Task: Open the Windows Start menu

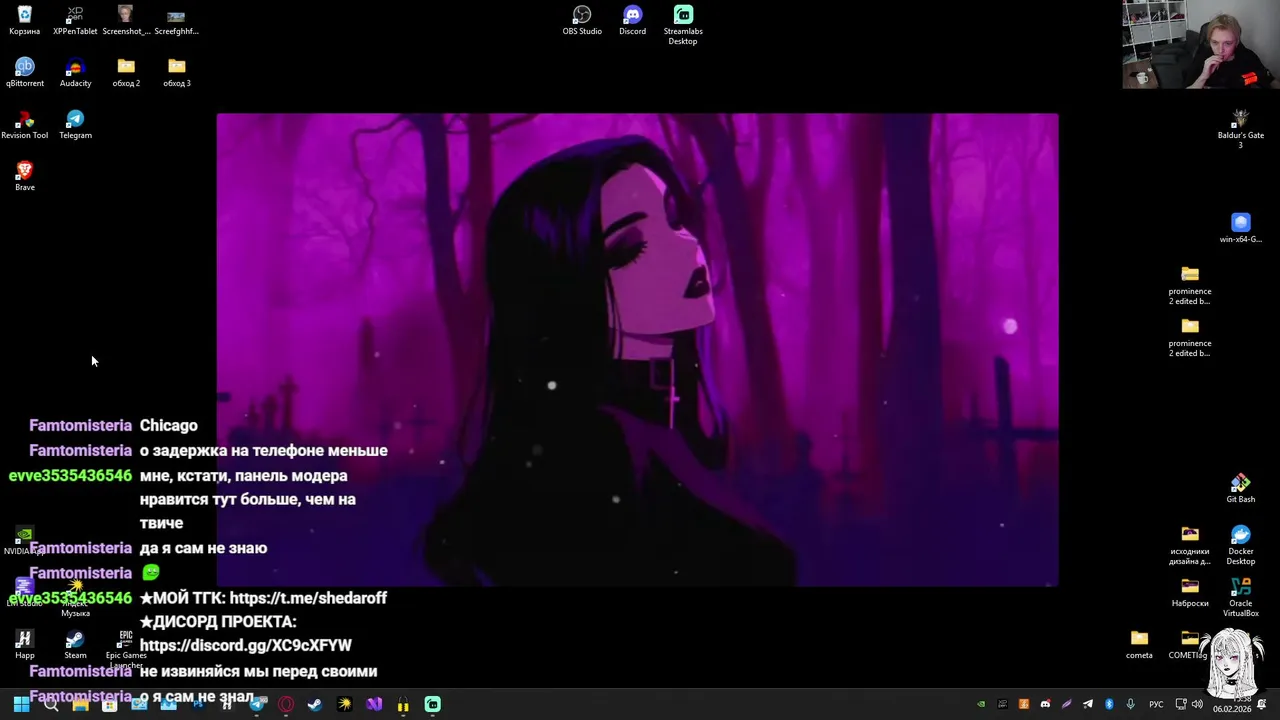Action: tap(21, 704)
